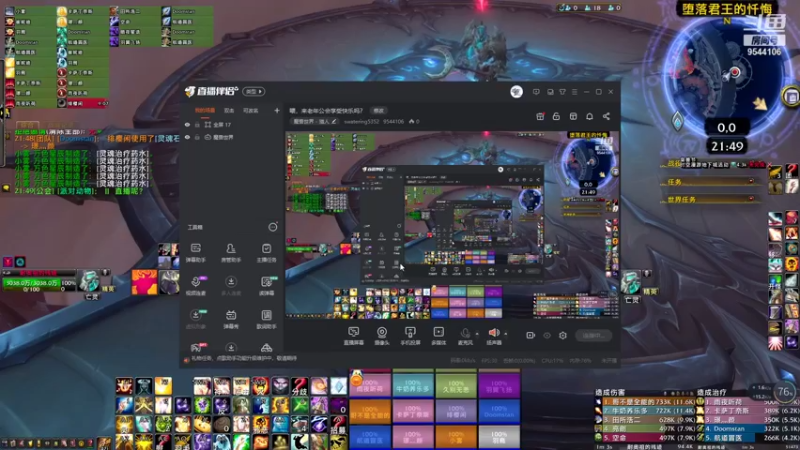Select the 造成伤害 meter header

coord(610,392)
